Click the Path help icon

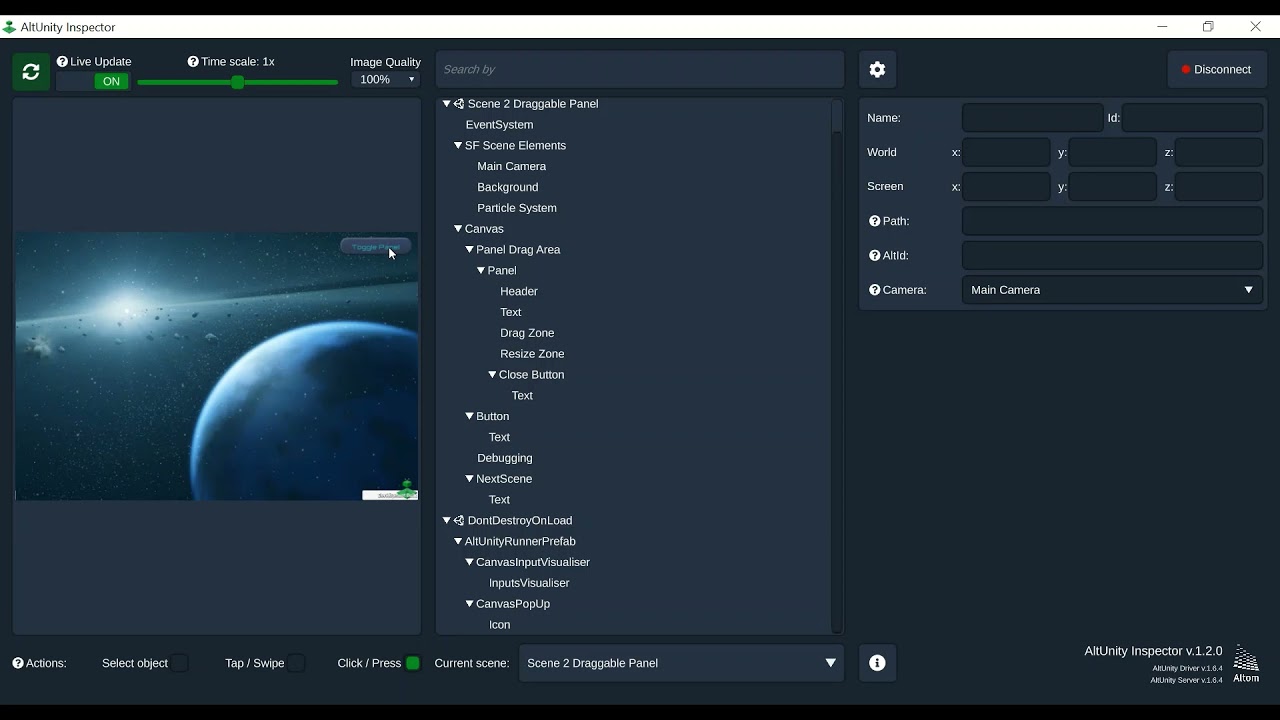pos(874,221)
